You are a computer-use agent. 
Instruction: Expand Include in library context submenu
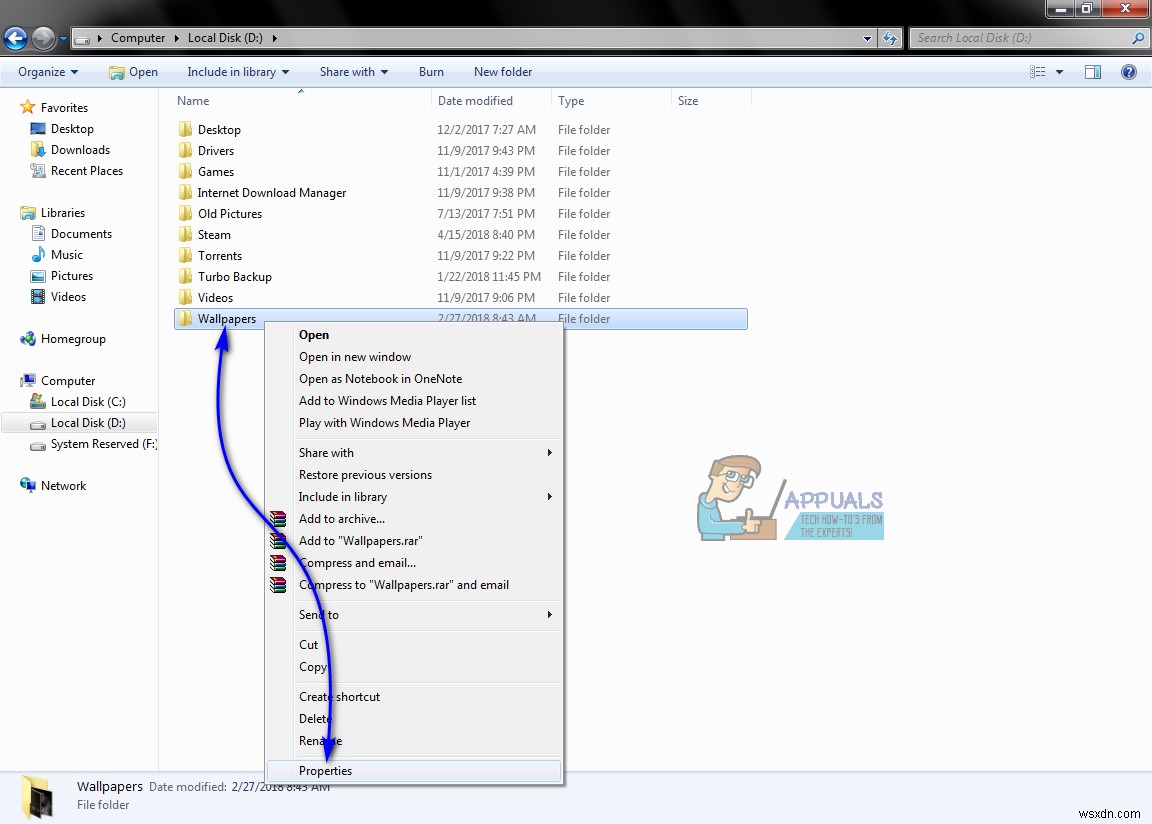click(x=414, y=497)
